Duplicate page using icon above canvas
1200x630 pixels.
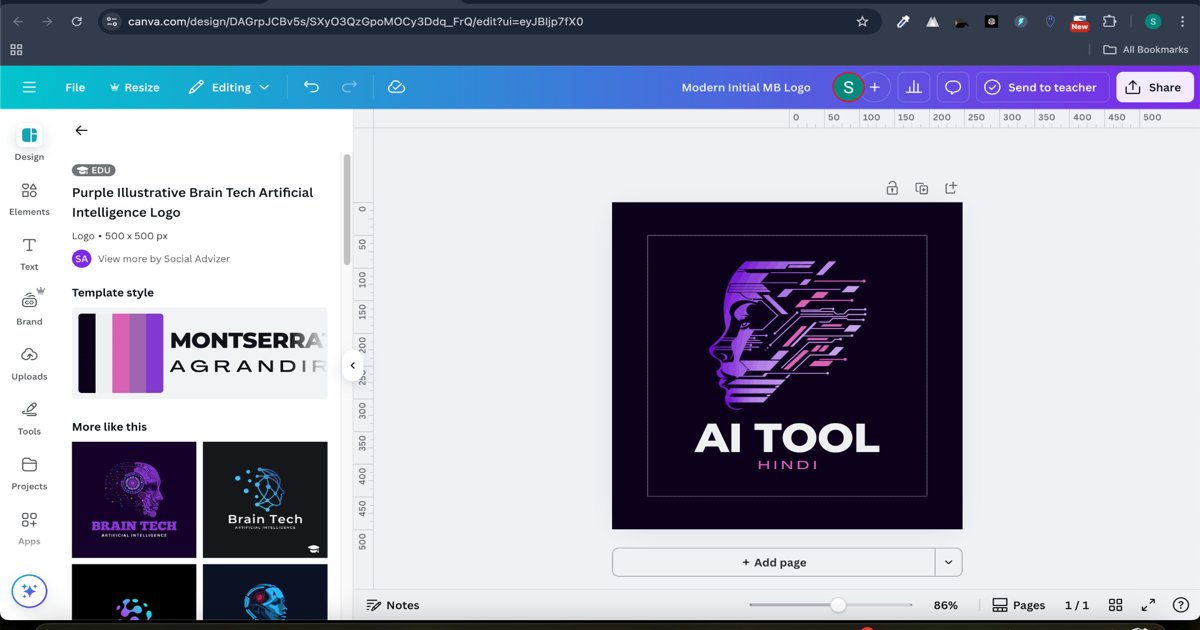coord(922,188)
